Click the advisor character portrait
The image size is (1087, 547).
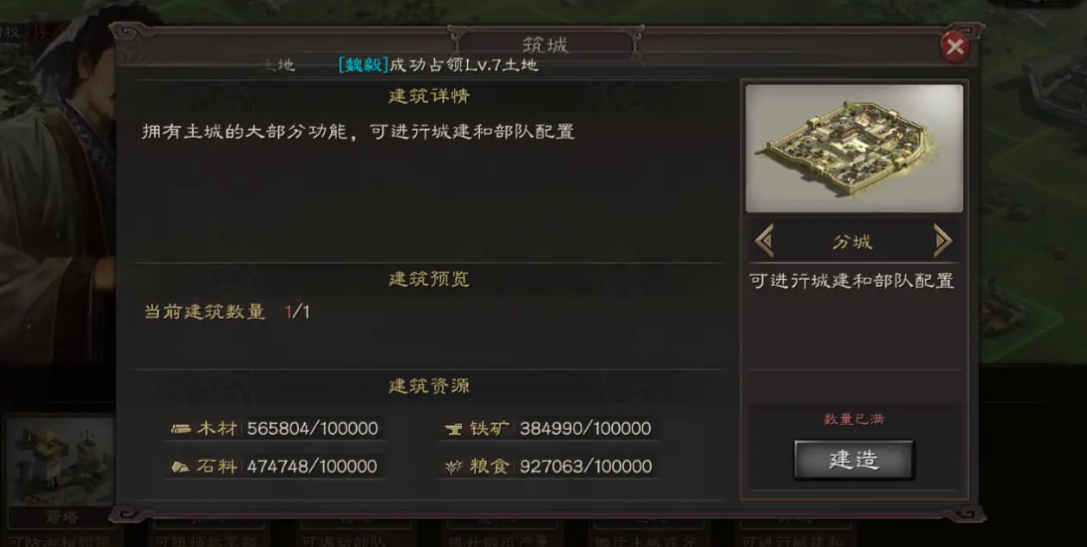pyautogui.click(x=59, y=180)
